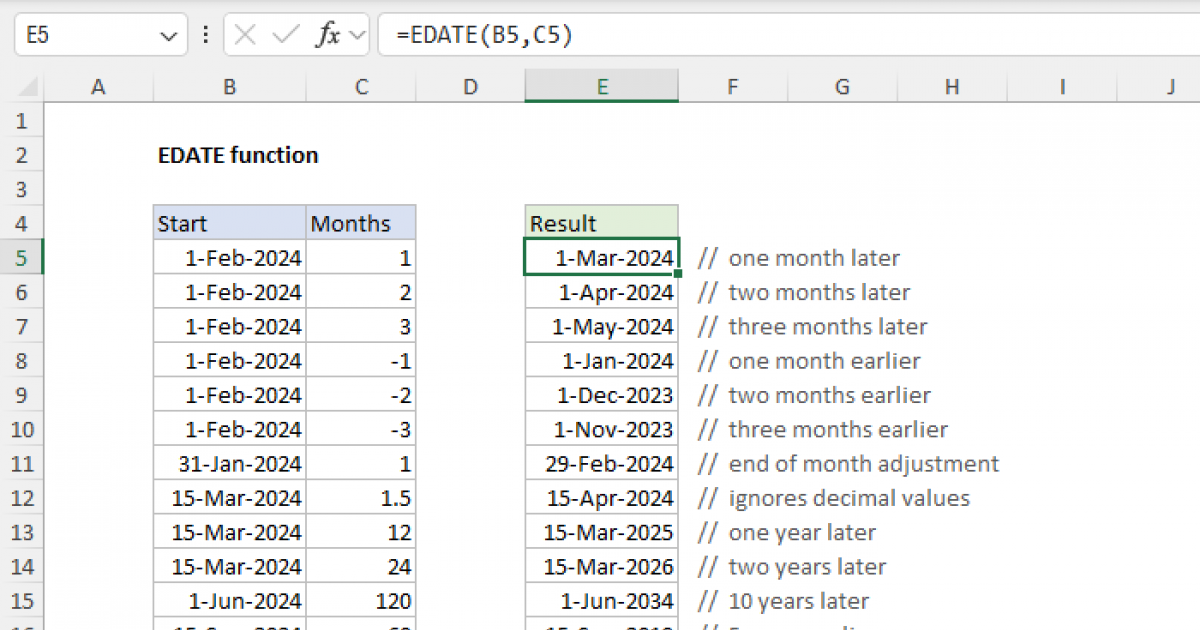Select column B header
Image resolution: width=1200 pixels, height=630 pixels.
[229, 87]
